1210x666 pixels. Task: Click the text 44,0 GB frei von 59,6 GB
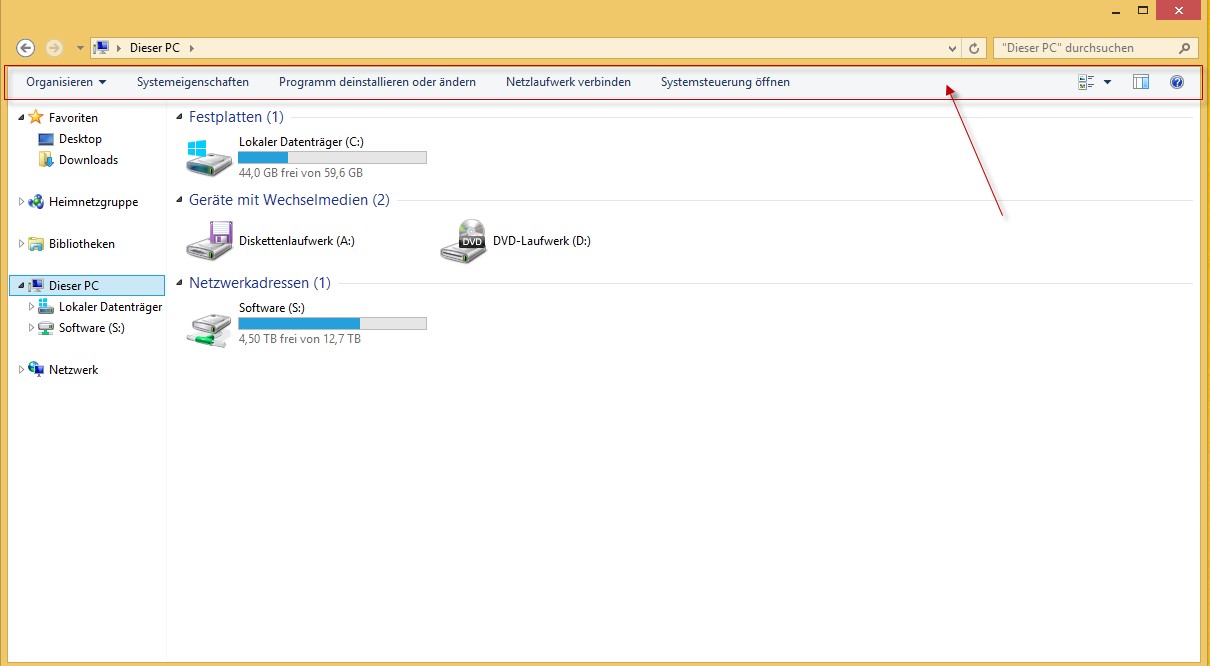pos(300,173)
